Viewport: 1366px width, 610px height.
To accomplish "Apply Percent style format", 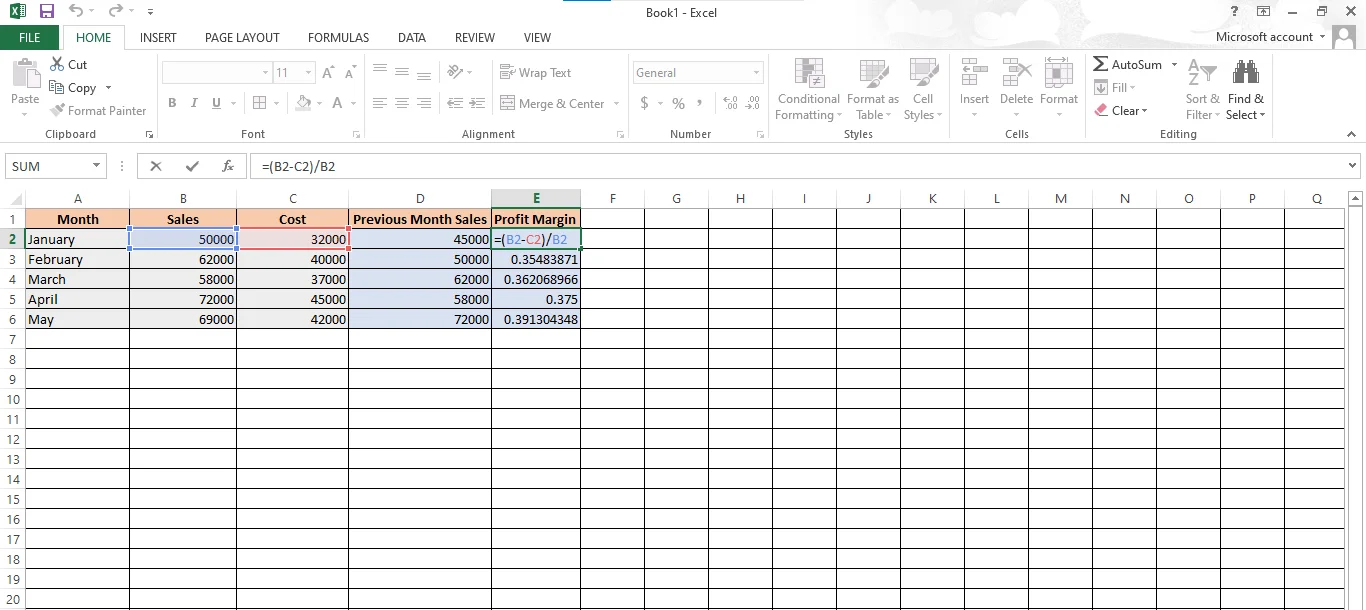I will coord(678,103).
